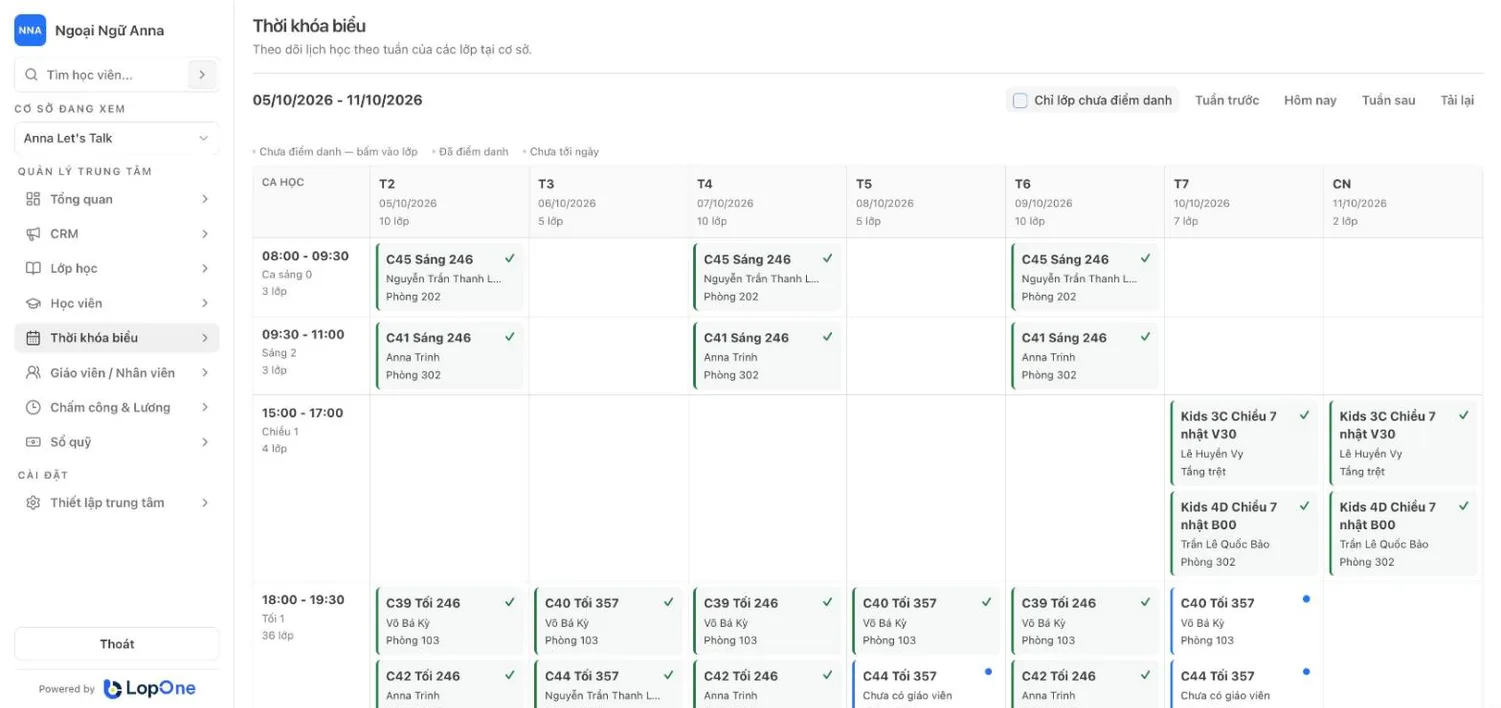The width and height of the screenshot is (1501, 708).
Task: Click the 05/10/2026 - 11/10/2026 date range
Action: click(x=338, y=100)
